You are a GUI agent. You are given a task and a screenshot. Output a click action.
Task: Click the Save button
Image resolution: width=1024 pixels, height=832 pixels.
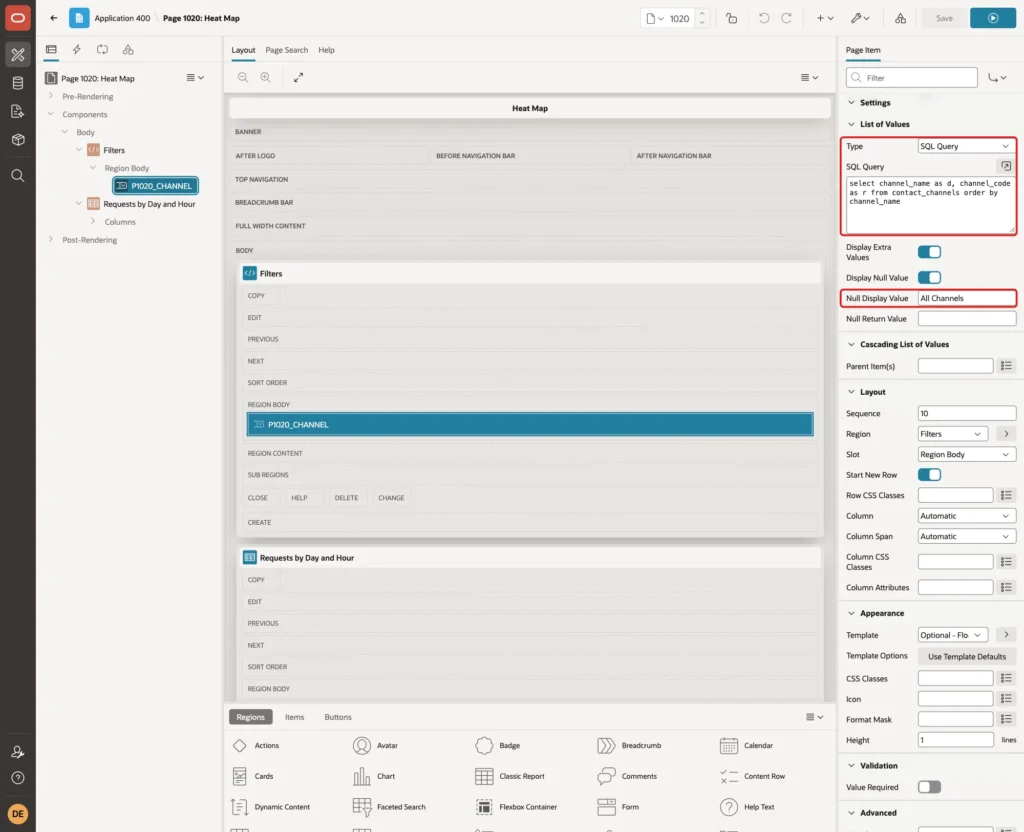tap(944, 18)
